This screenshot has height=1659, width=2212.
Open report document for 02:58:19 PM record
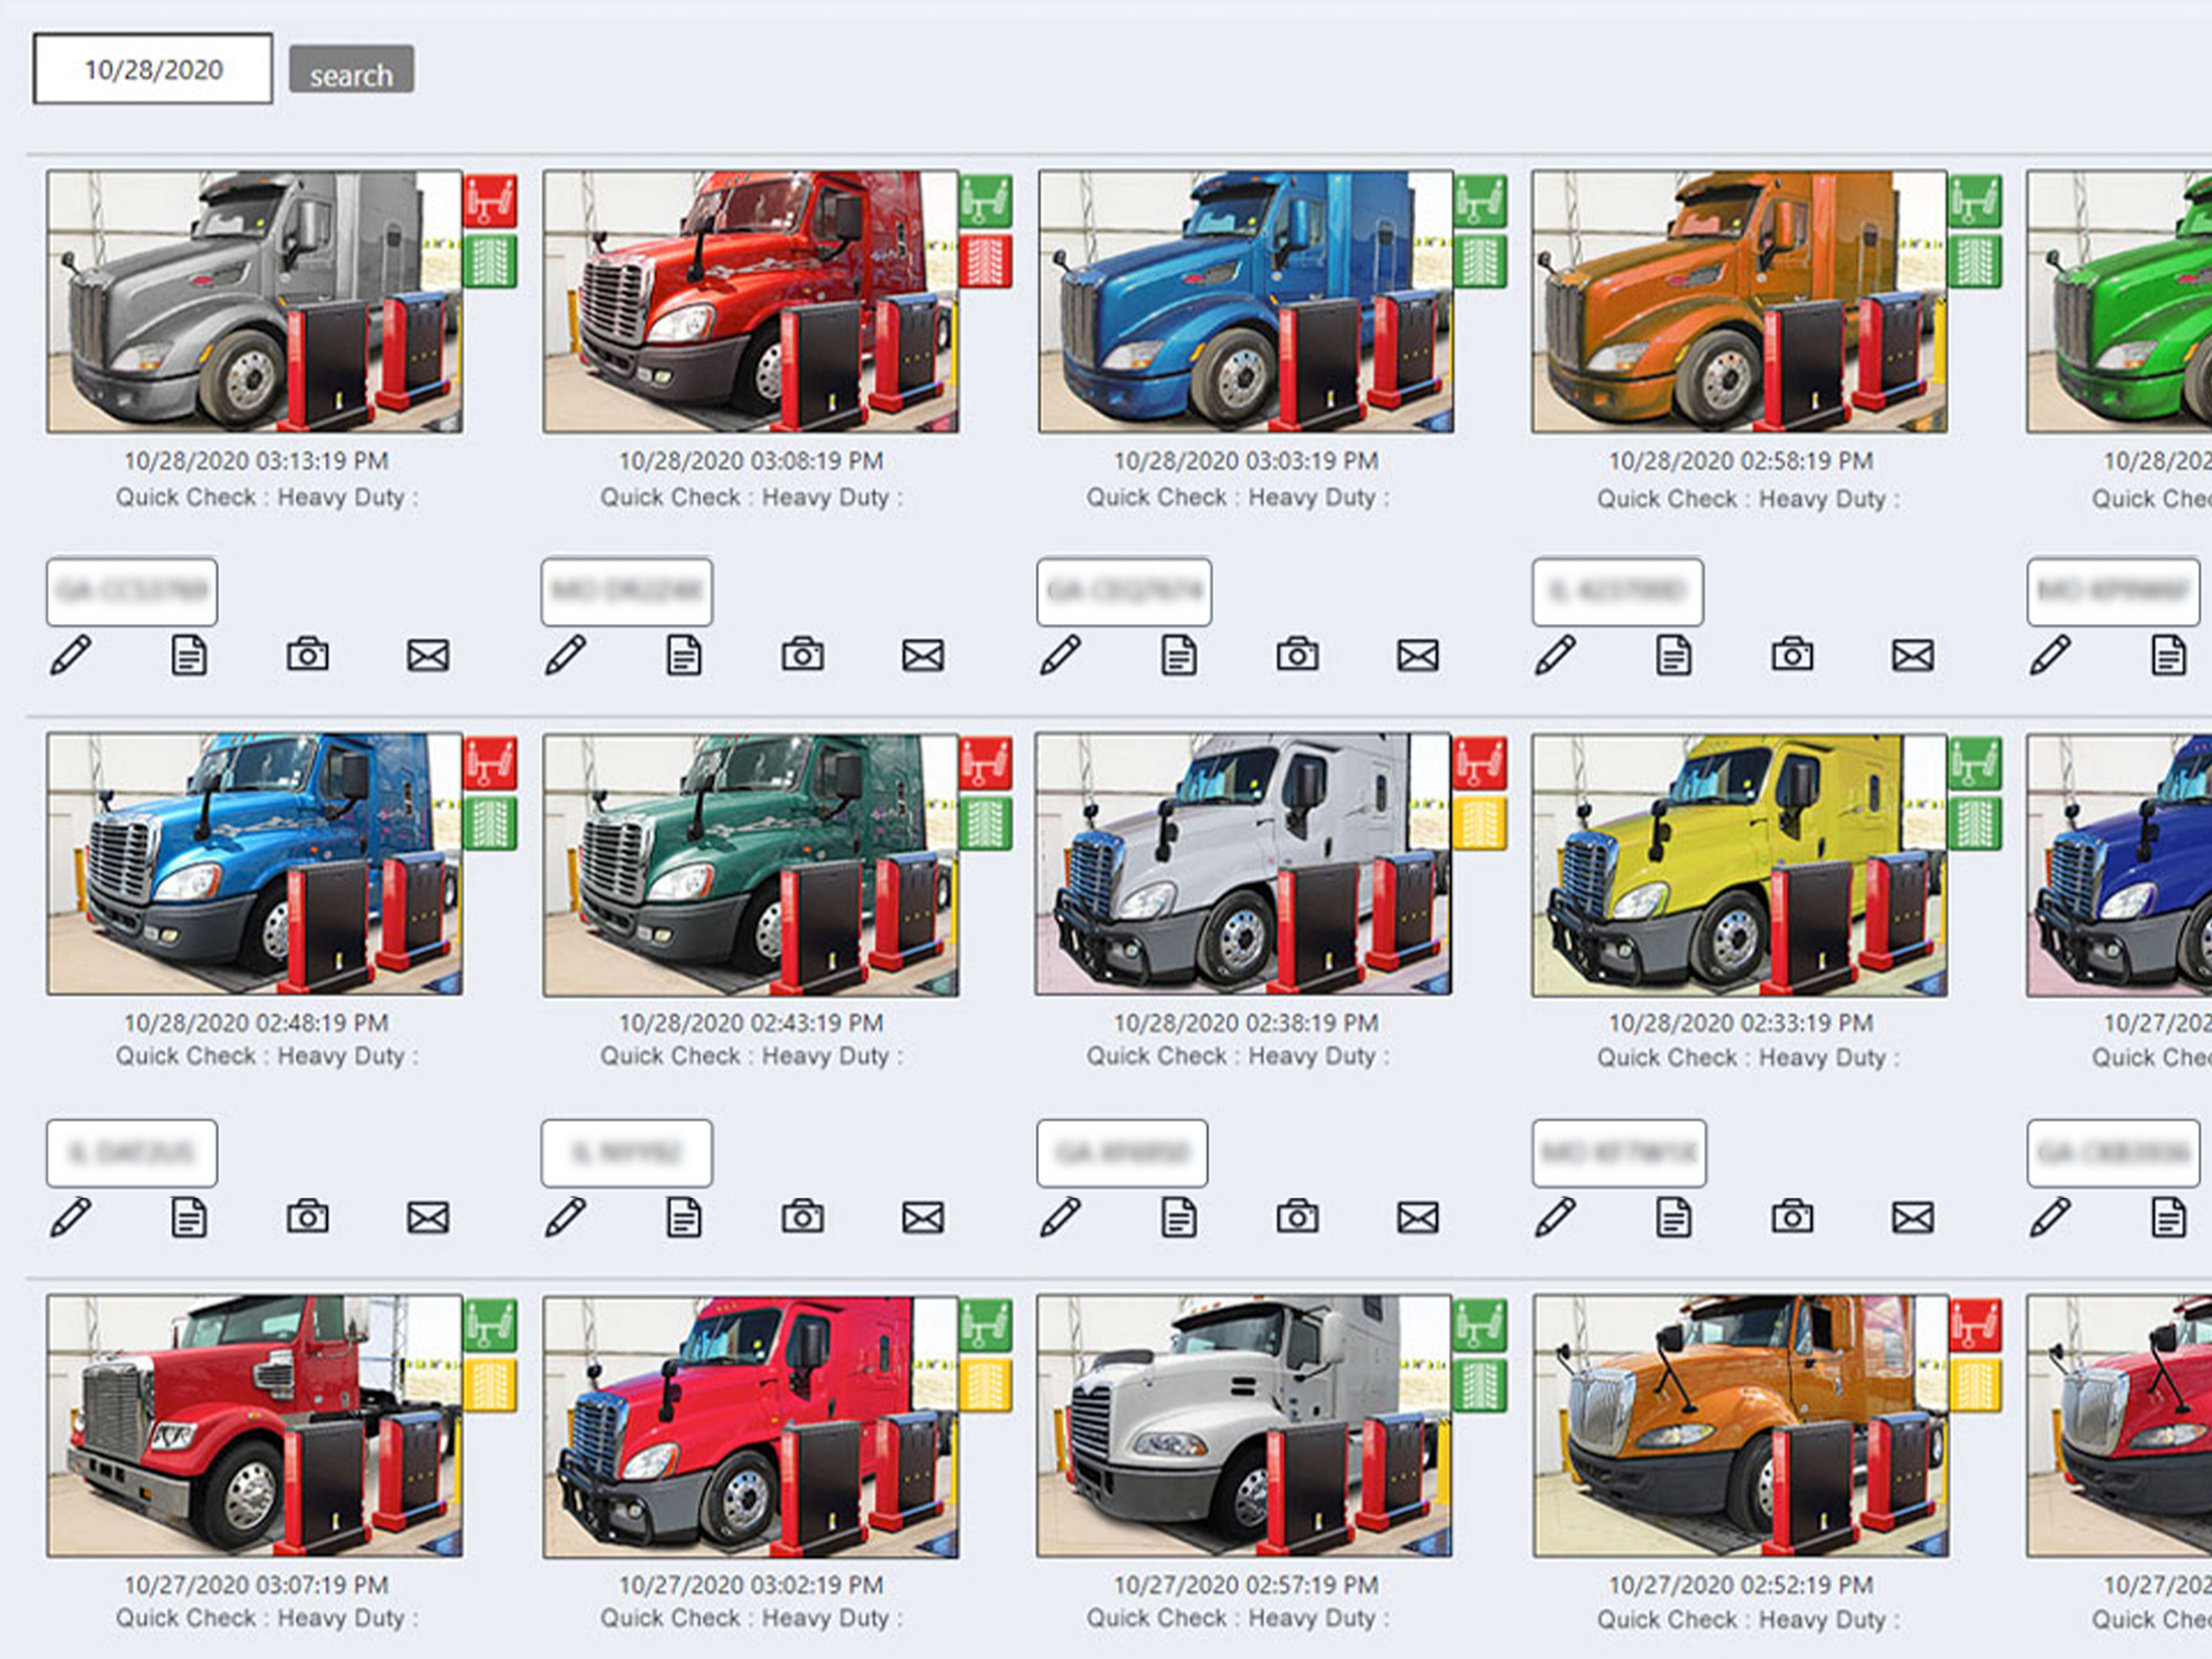(x=1674, y=656)
